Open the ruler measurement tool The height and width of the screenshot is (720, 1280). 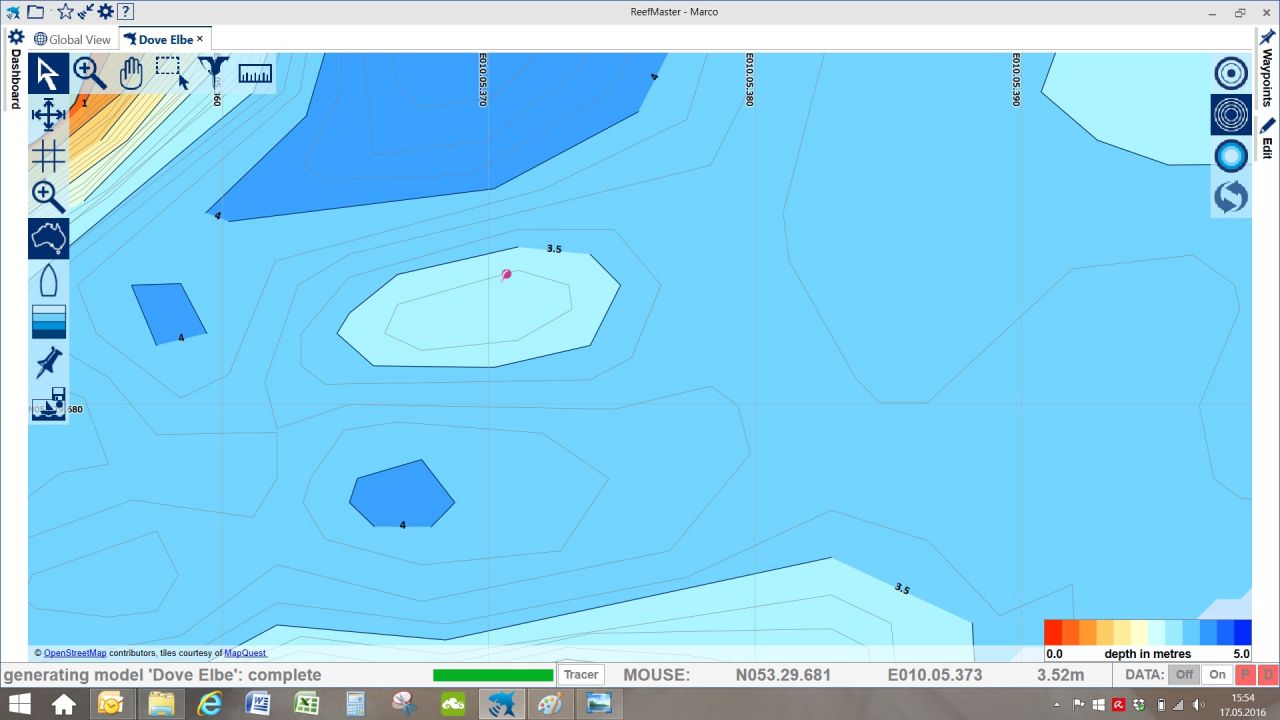click(x=255, y=73)
